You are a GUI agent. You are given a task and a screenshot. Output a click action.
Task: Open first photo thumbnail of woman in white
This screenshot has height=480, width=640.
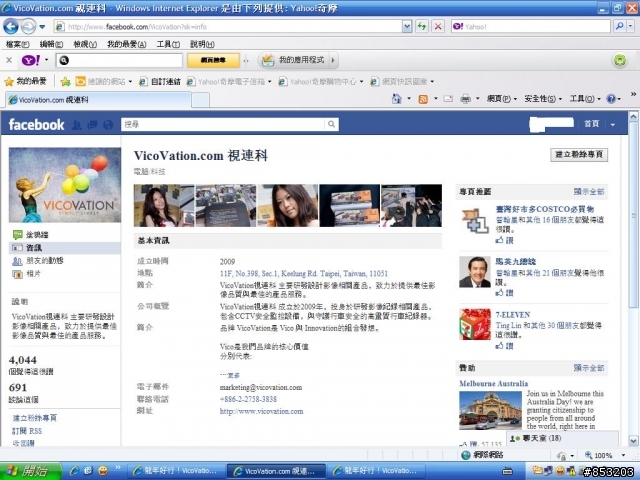pyautogui.click(x=164, y=205)
